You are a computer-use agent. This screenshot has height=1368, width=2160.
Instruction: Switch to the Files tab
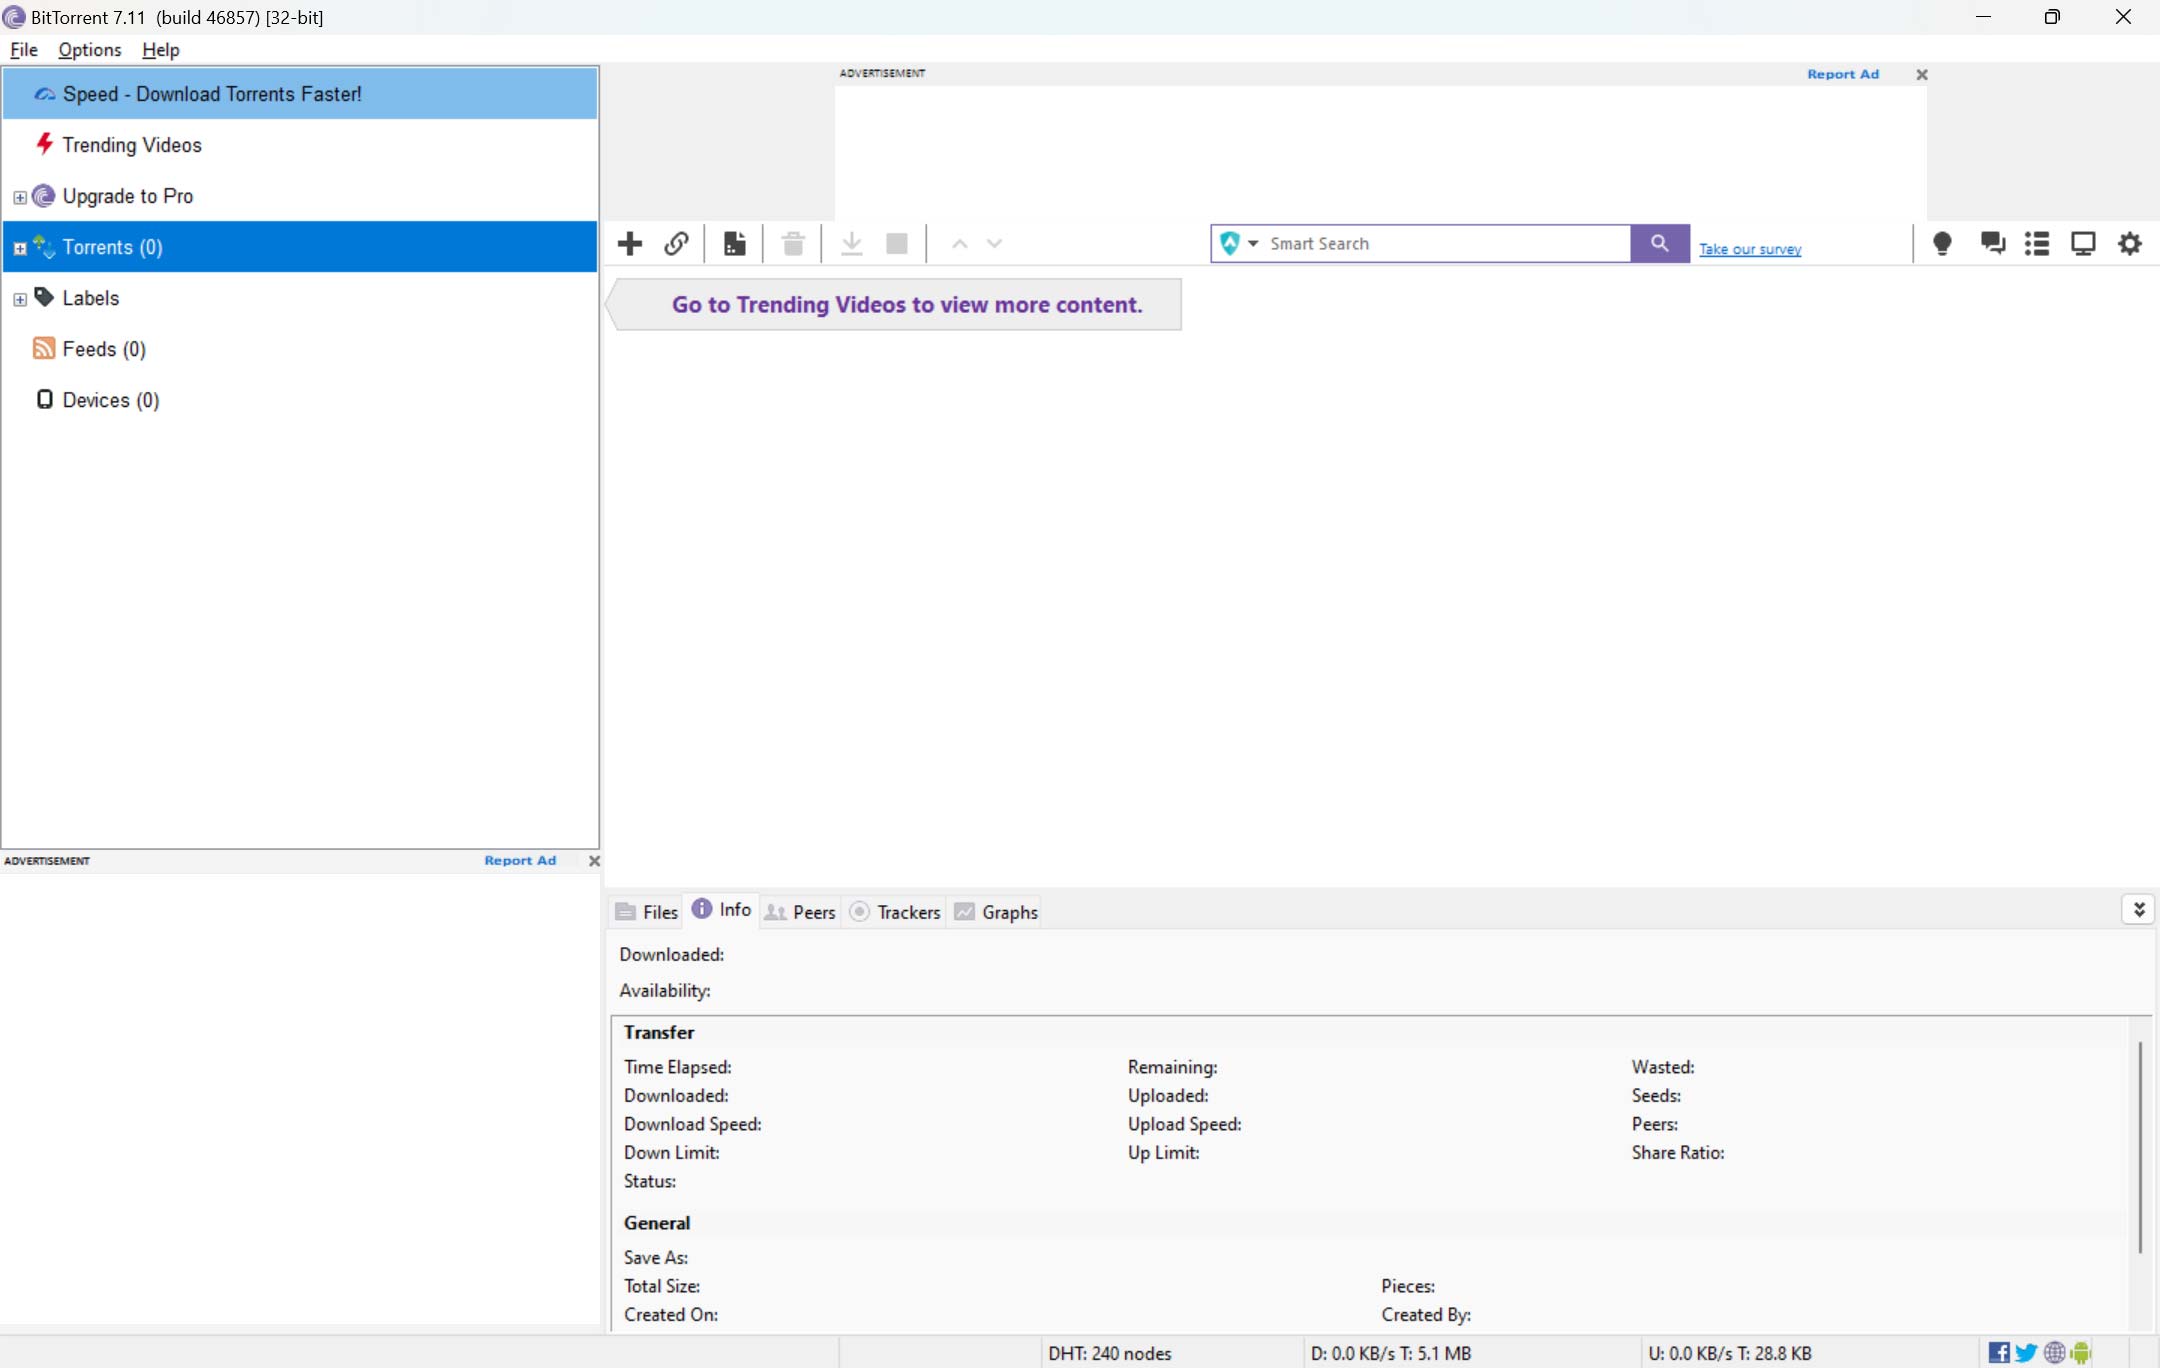tap(647, 912)
